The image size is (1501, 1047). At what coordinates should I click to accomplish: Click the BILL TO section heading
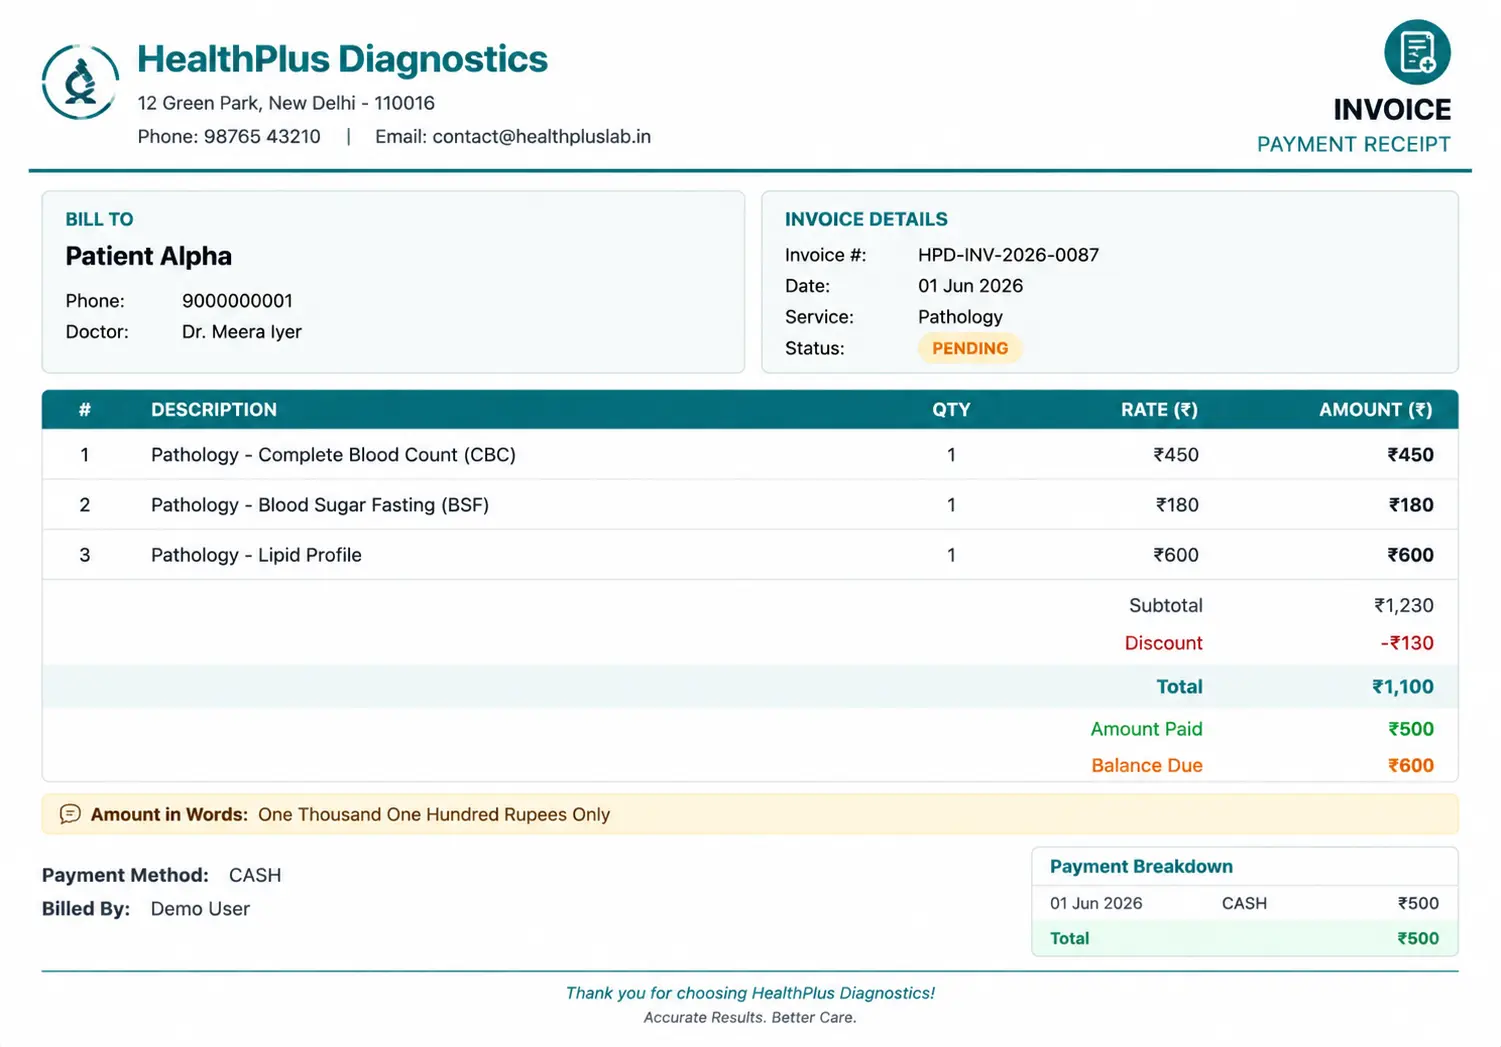click(99, 219)
